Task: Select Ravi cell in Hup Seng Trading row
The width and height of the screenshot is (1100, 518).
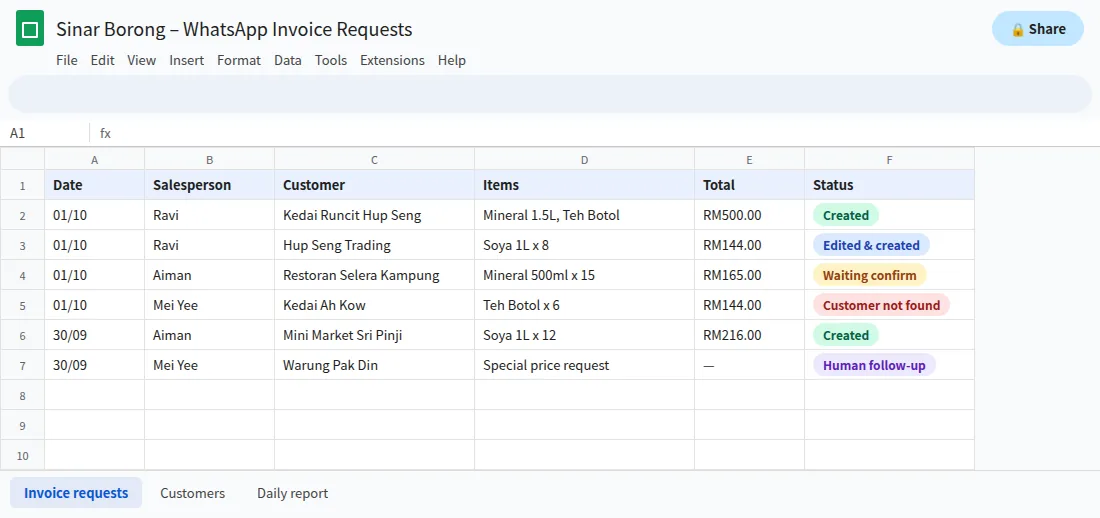Action: 210,245
